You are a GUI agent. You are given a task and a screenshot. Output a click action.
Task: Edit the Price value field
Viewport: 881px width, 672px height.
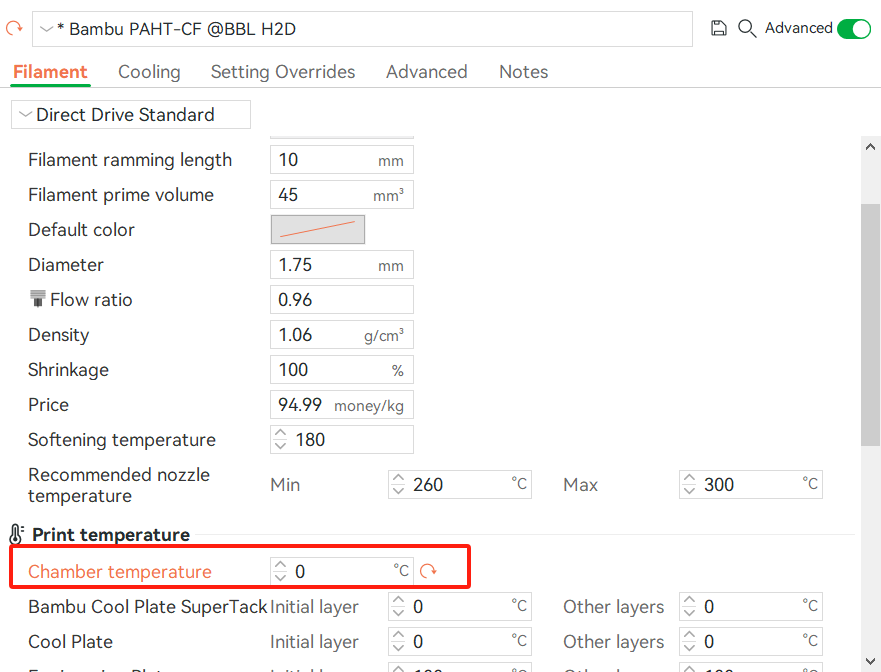pyautogui.click(x=342, y=405)
